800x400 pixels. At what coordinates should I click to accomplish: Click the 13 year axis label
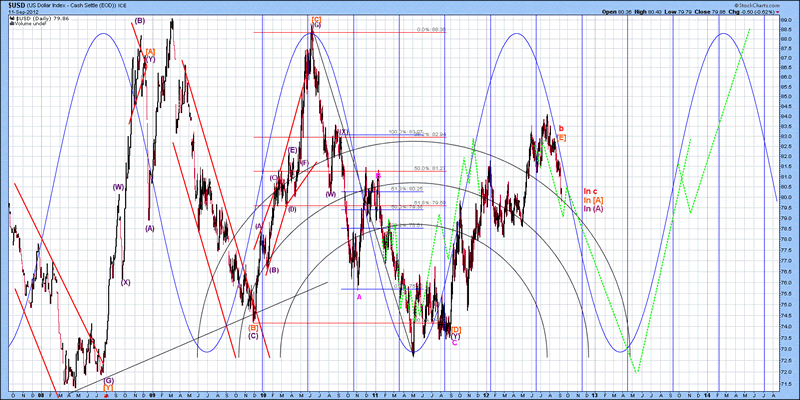click(596, 394)
